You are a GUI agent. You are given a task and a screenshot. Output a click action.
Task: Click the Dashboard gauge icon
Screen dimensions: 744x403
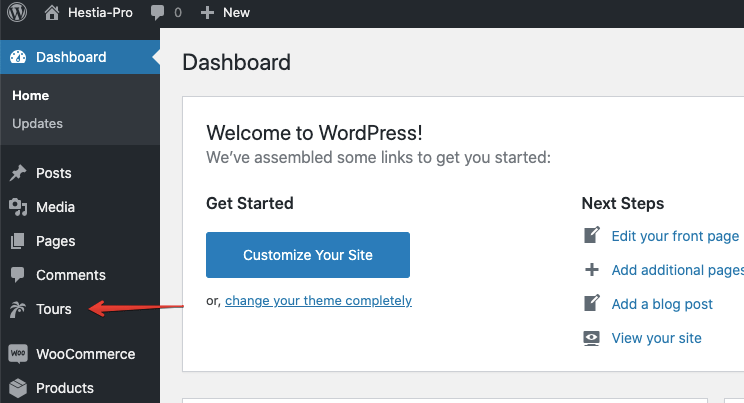tap(18, 57)
